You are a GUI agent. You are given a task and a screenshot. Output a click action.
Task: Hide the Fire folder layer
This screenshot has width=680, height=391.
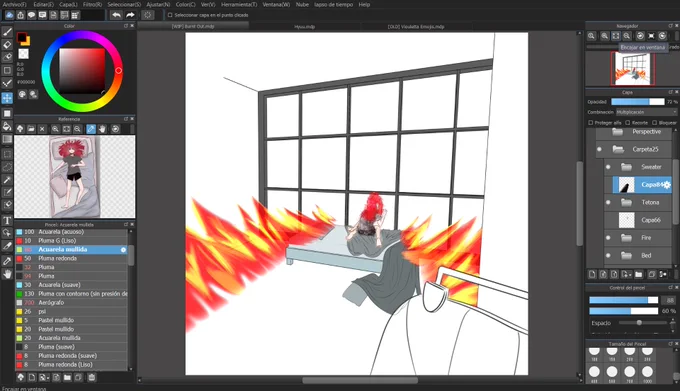608,238
